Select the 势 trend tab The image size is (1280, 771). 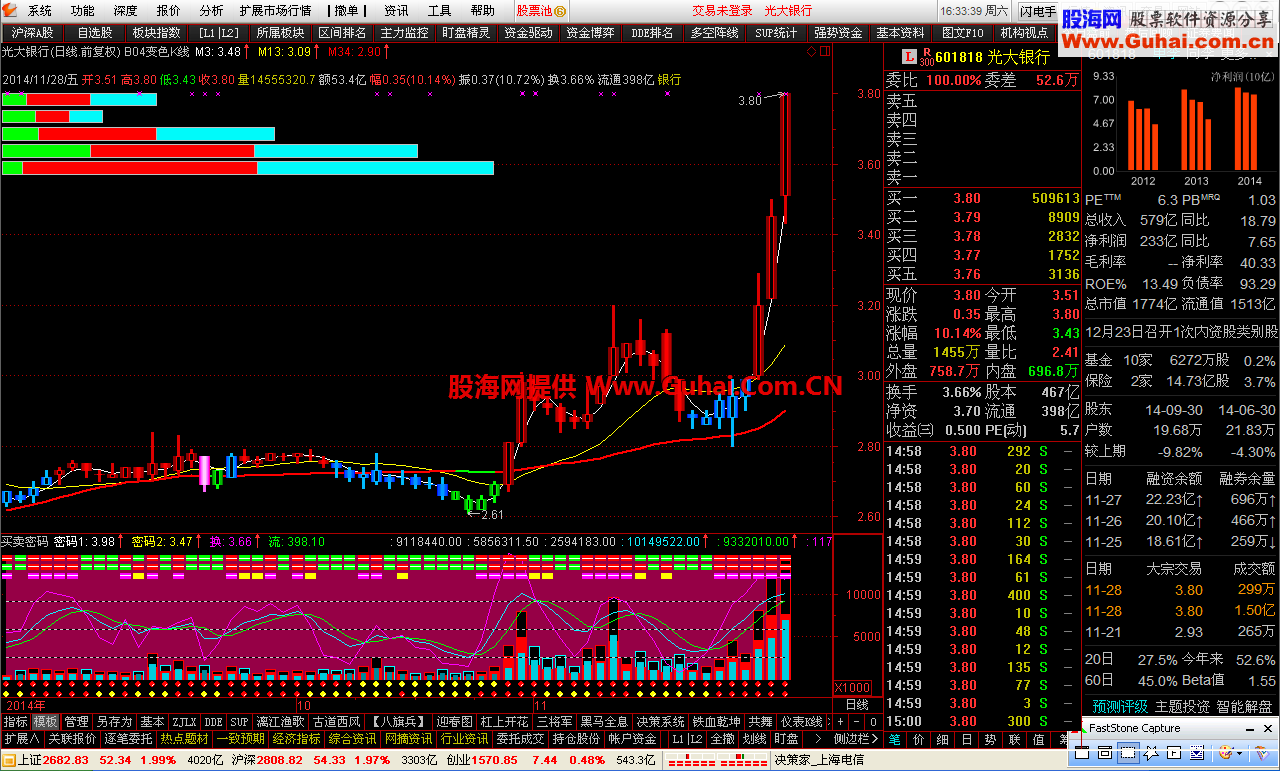point(990,739)
